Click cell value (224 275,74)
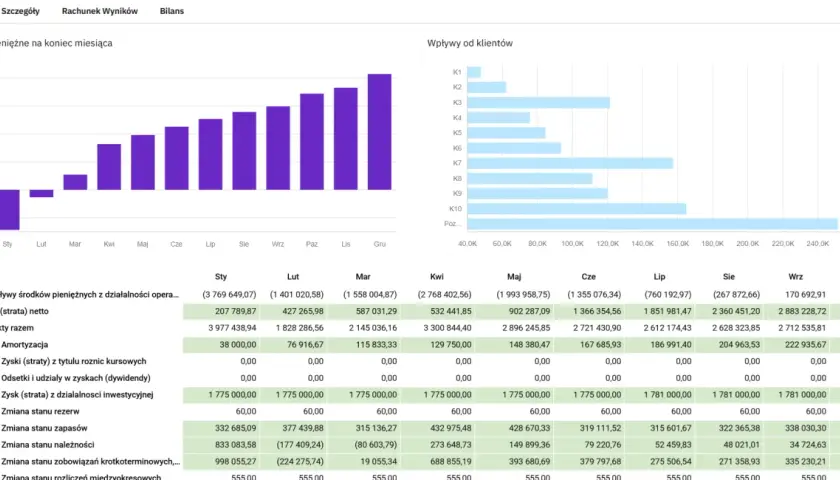840x480 pixels. point(300,461)
